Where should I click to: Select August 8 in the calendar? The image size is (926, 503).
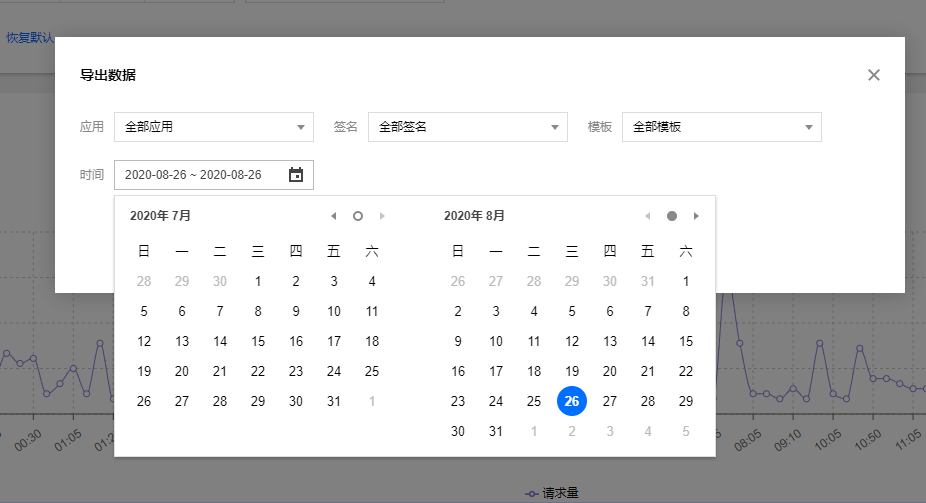point(686,312)
